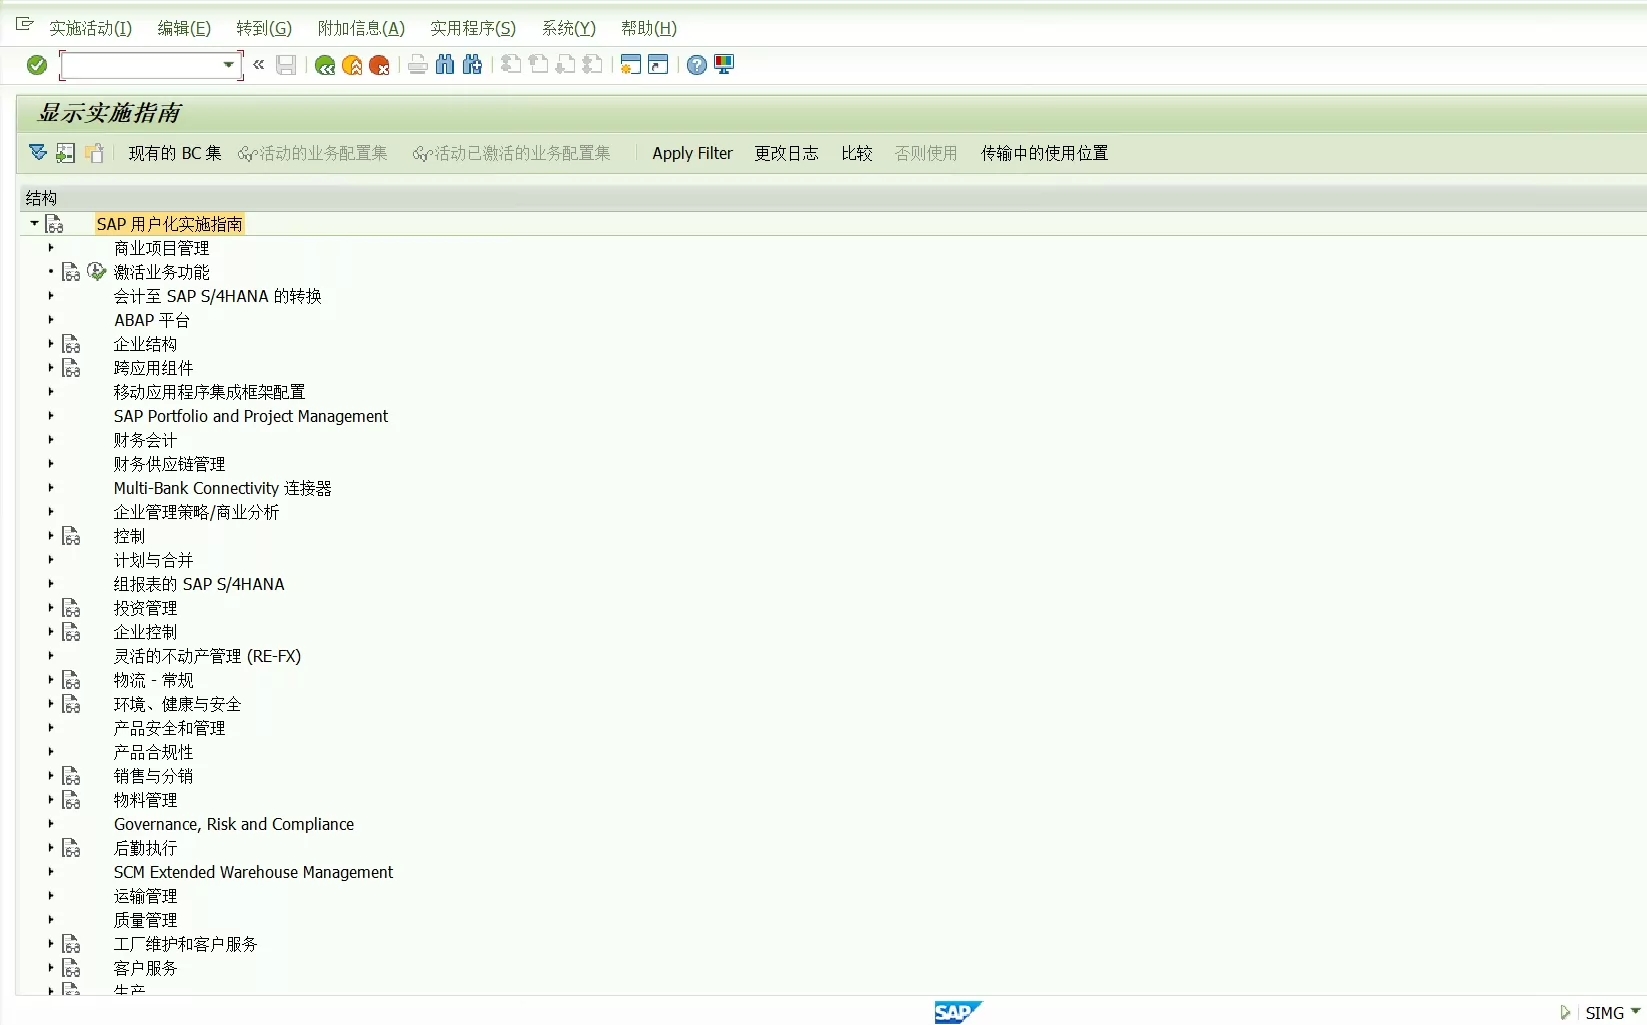The height and width of the screenshot is (1025, 1647).
Task: Select Governance, Risk and Compliance row
Action: (233, 824)
